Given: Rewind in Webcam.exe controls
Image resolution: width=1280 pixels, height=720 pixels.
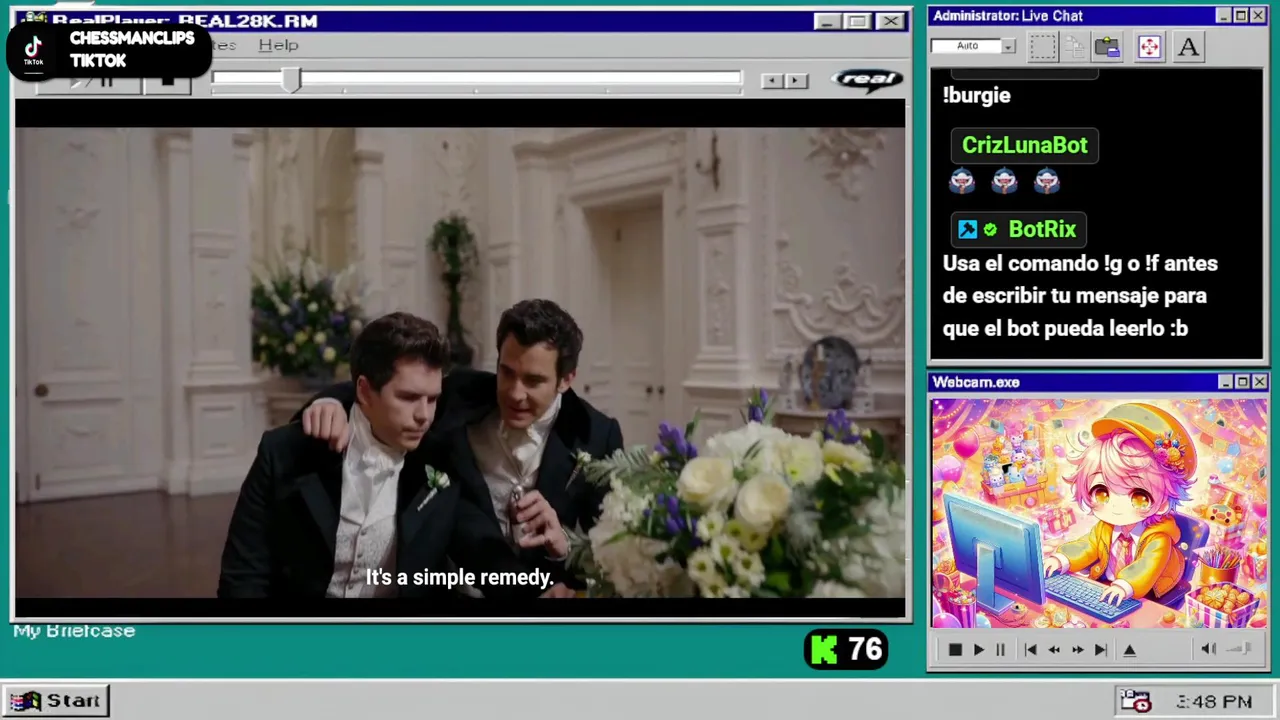Looking at the screenshot, I should pyautogui.click(x=1054, y=650).
